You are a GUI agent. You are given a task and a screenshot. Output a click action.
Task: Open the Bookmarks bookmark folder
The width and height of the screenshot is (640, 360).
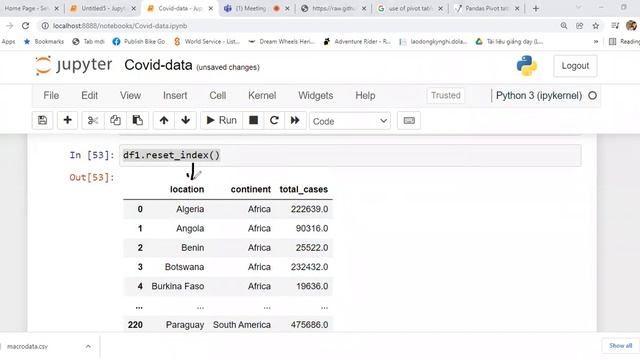[44, 42]
